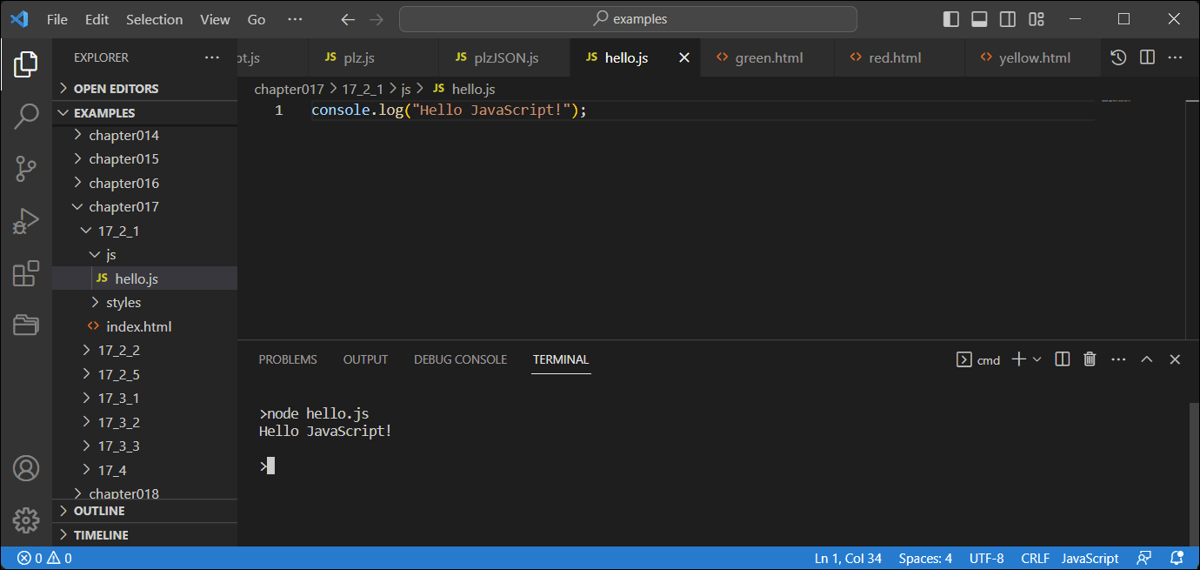
Task: Open the Edit menu
Action: (x=97, y=19)
